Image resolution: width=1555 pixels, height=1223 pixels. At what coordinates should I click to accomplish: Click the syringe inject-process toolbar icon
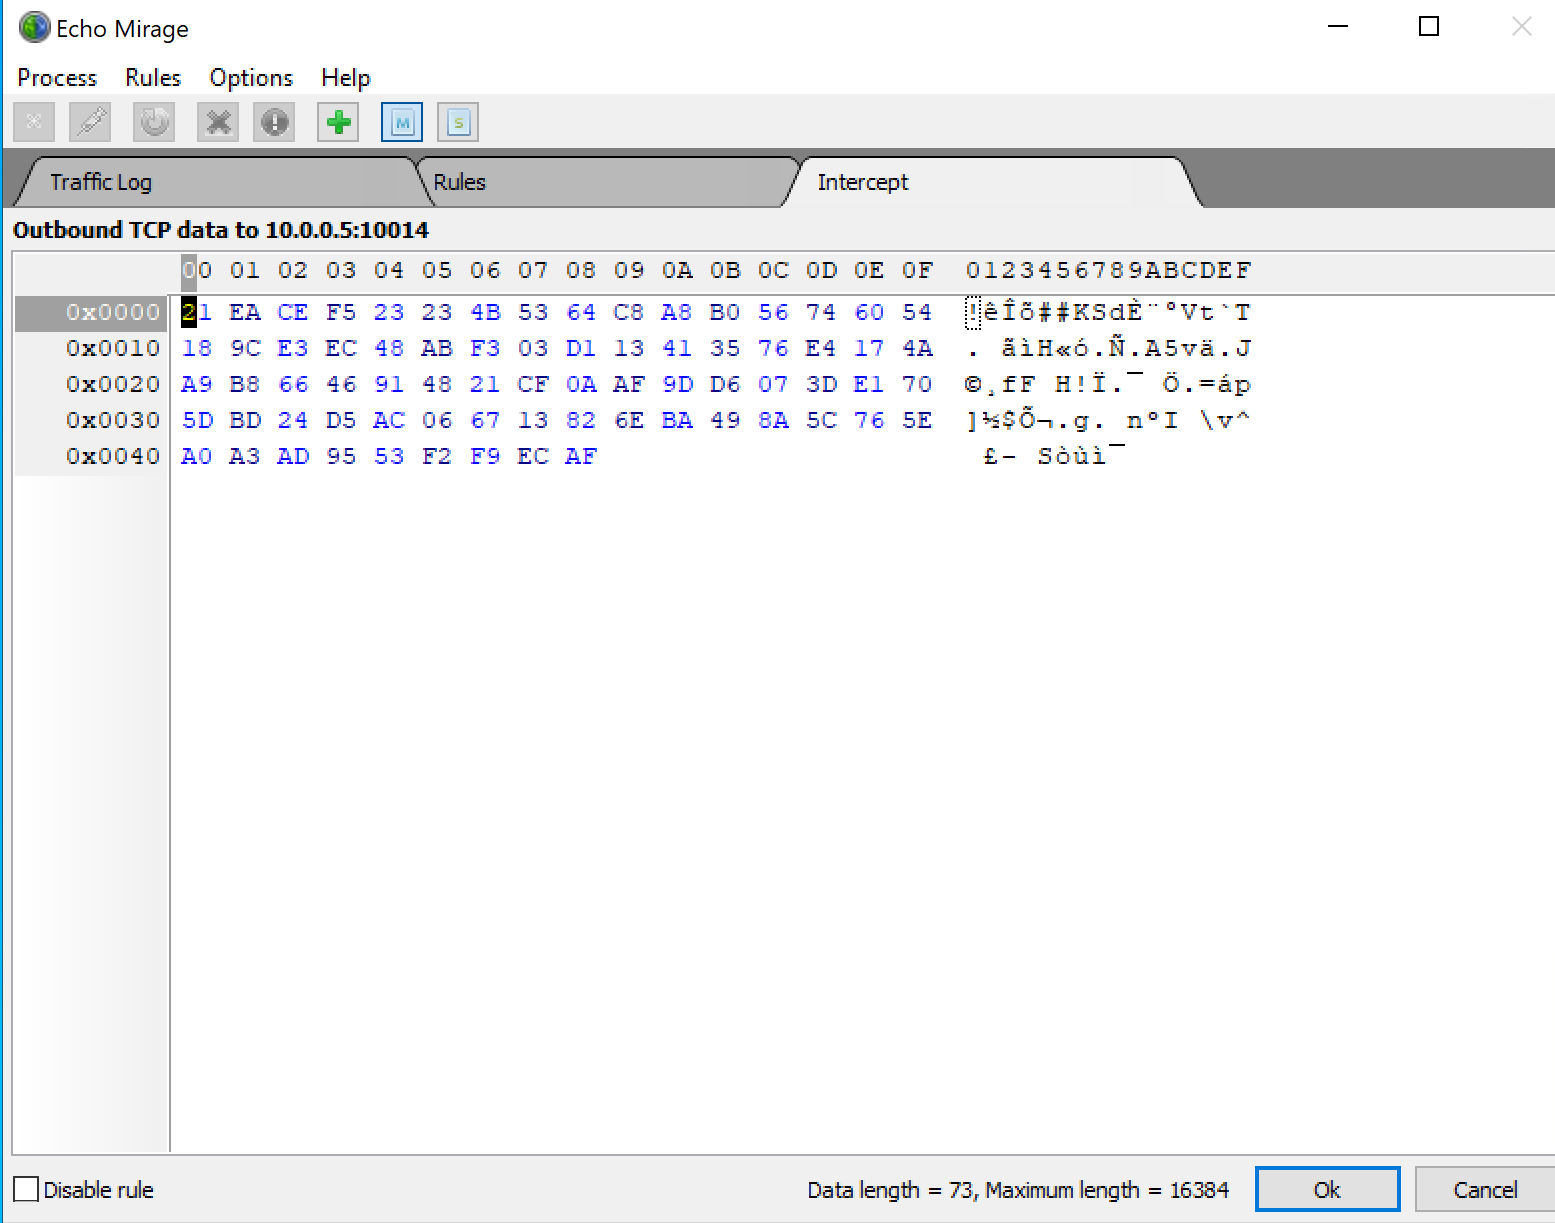pos(90,122)
